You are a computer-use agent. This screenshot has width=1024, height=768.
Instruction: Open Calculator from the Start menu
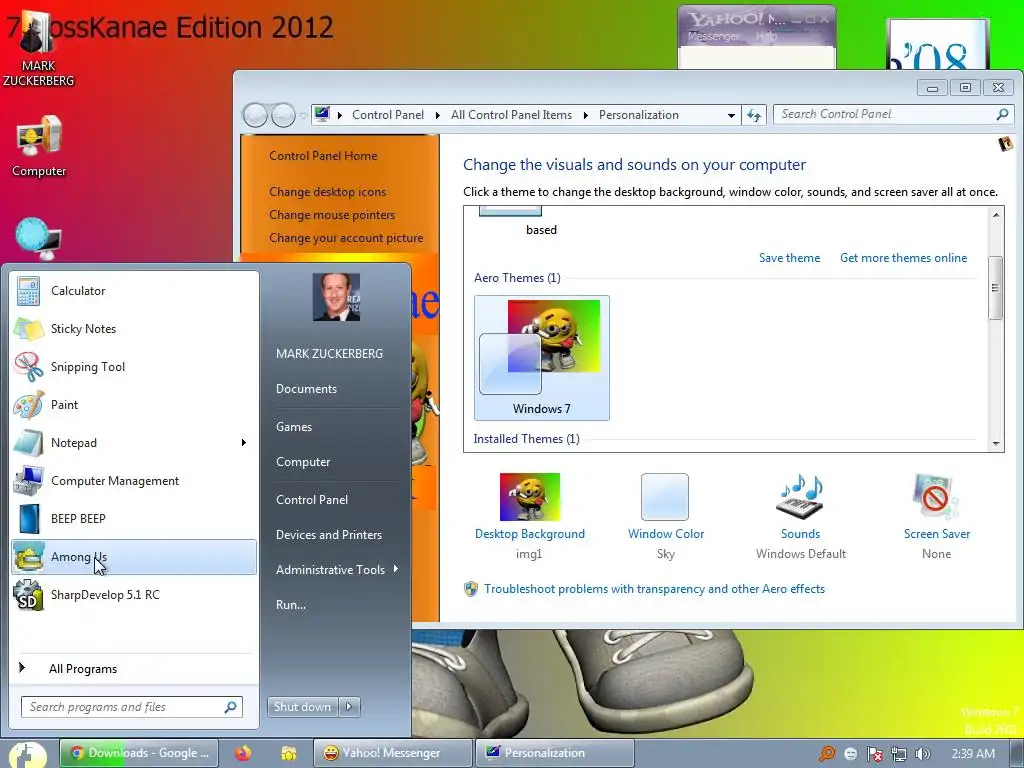[135, 291]
